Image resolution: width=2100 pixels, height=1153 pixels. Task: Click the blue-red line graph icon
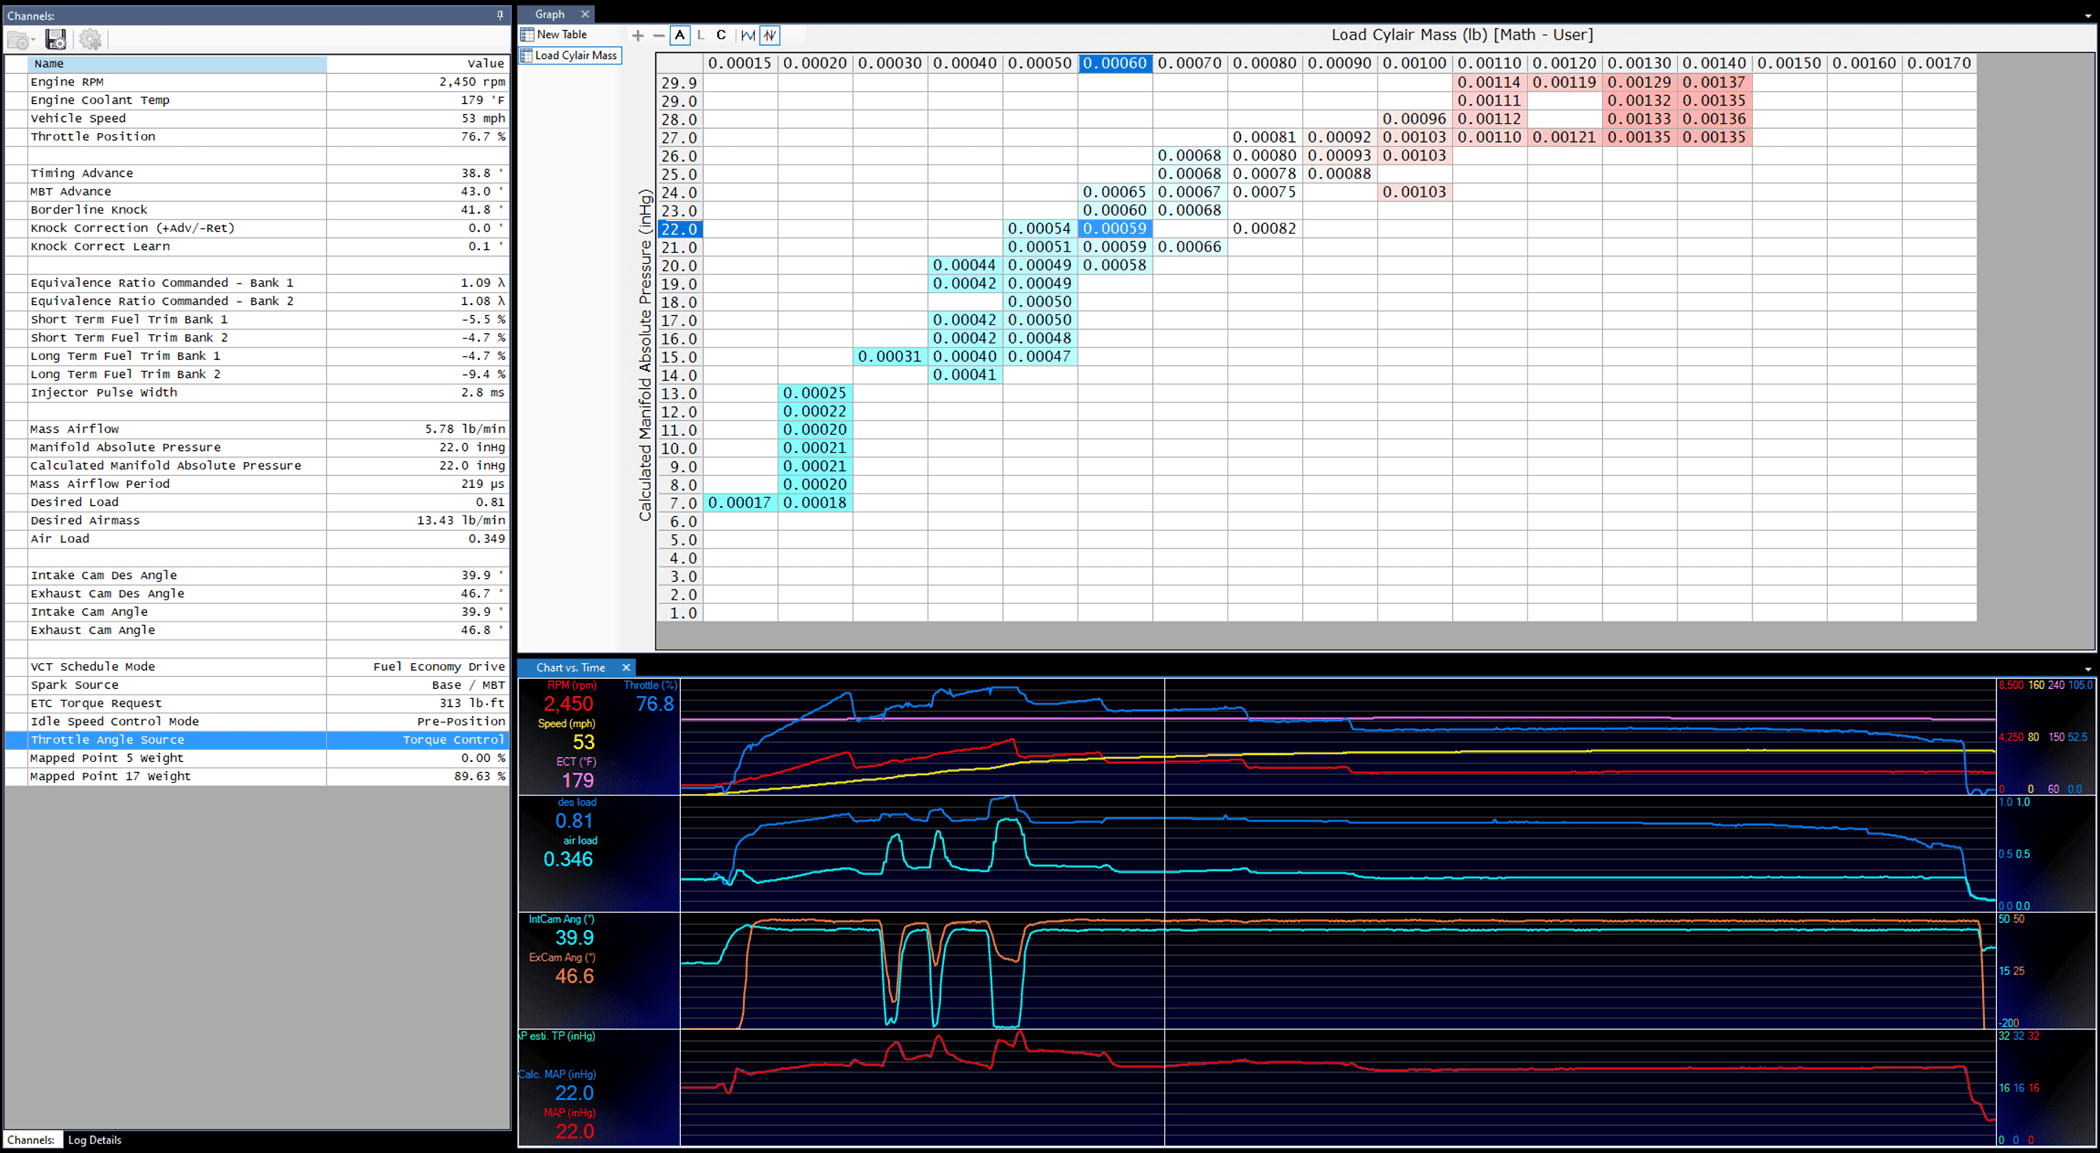pyautogui.click(x=748, y=35)
